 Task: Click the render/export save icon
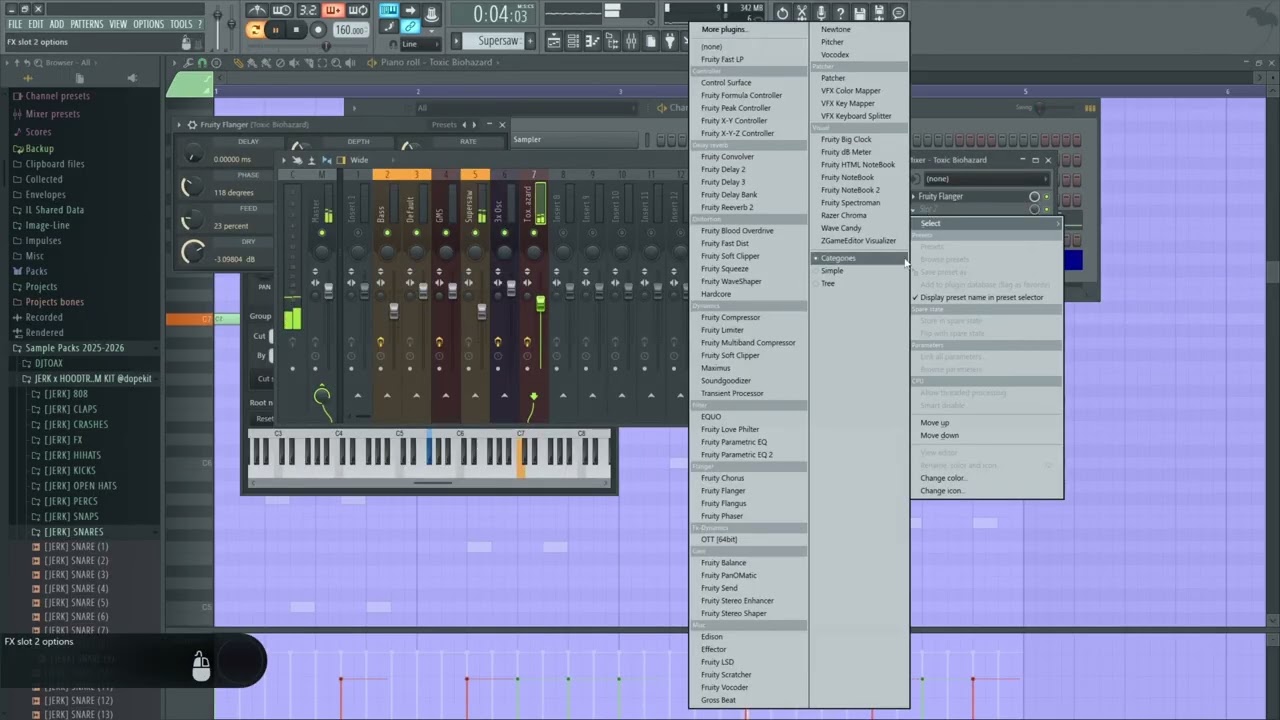click(x=879, y=13)
